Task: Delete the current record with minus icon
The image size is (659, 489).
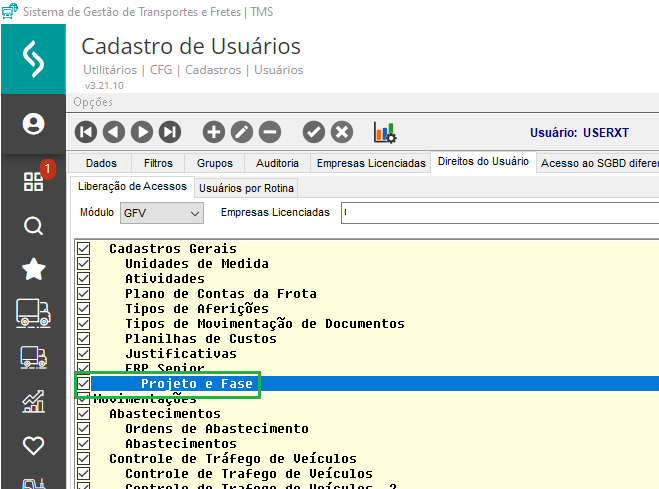Action: pos(270,132)
